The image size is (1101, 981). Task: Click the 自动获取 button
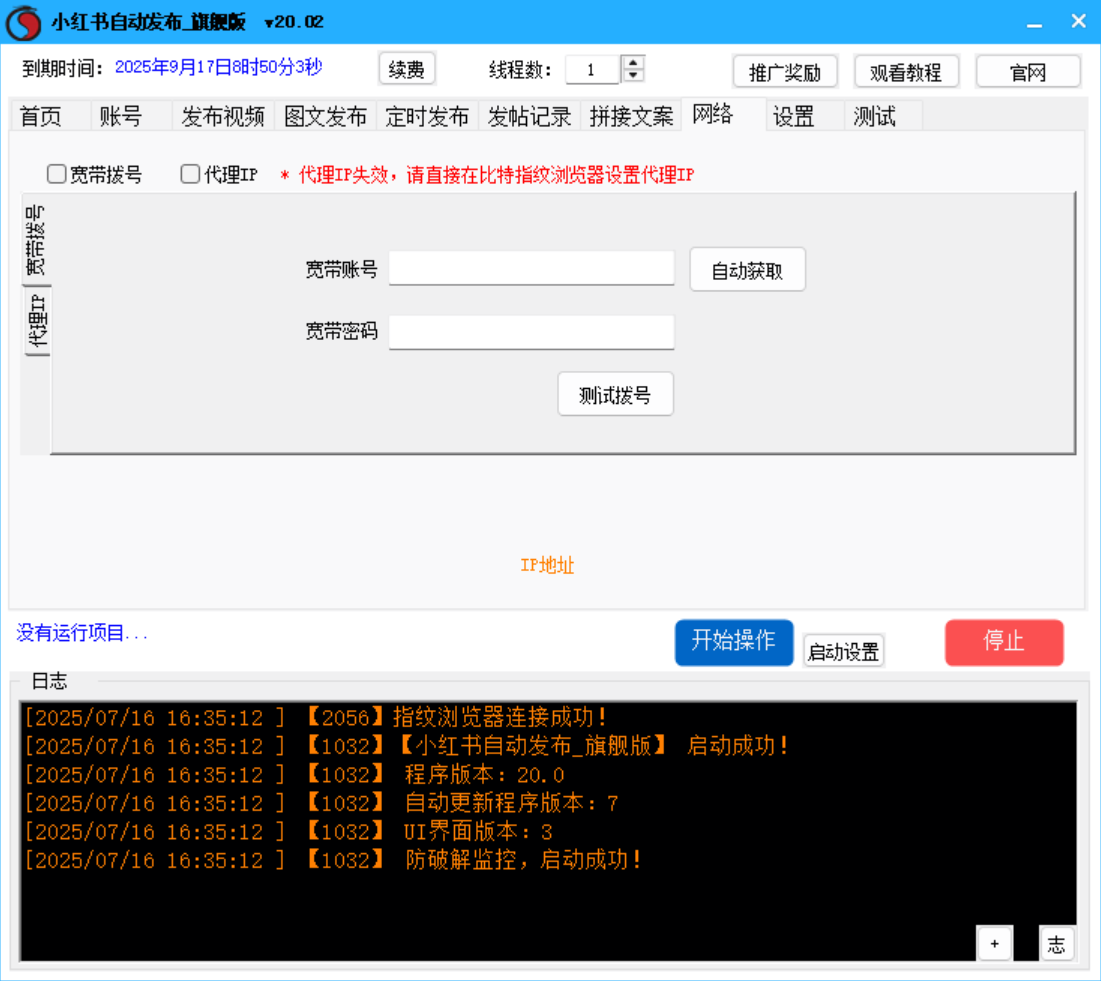tap(747, 270)
